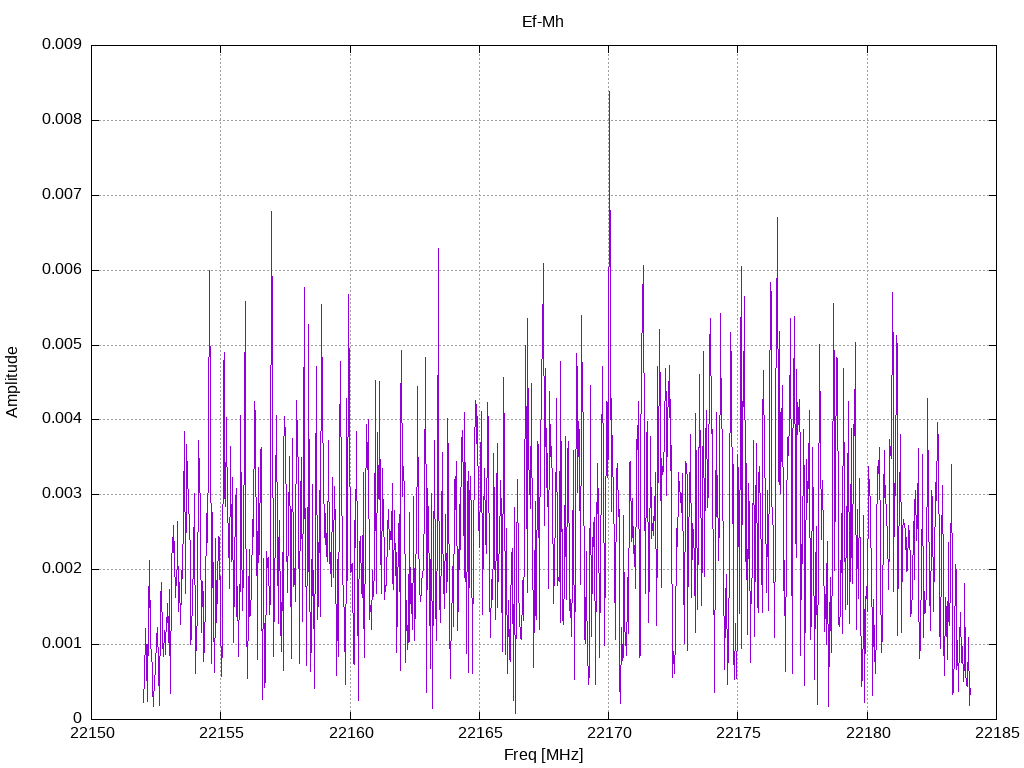The image size is (1024, 768).
Task: Click the 22180 x-axis tick label
Action: (867, 733)
